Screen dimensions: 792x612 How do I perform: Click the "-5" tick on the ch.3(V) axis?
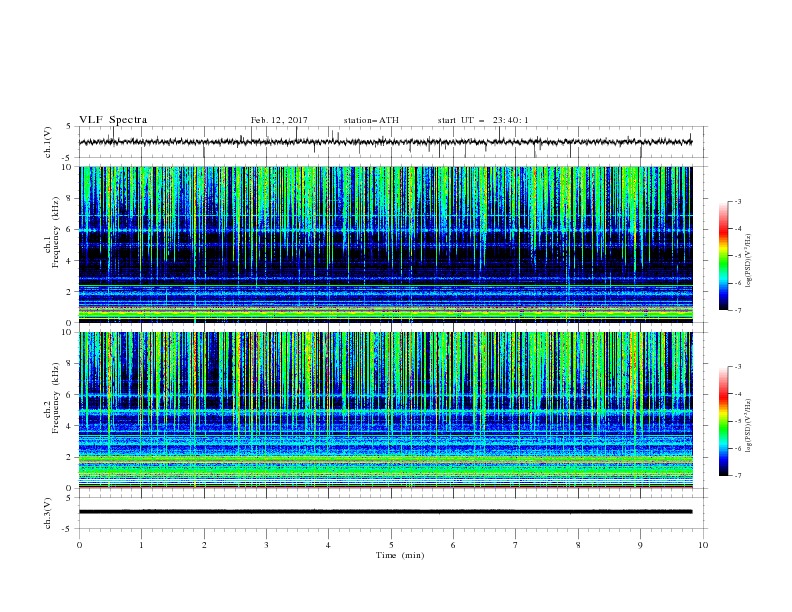(68, 529)
